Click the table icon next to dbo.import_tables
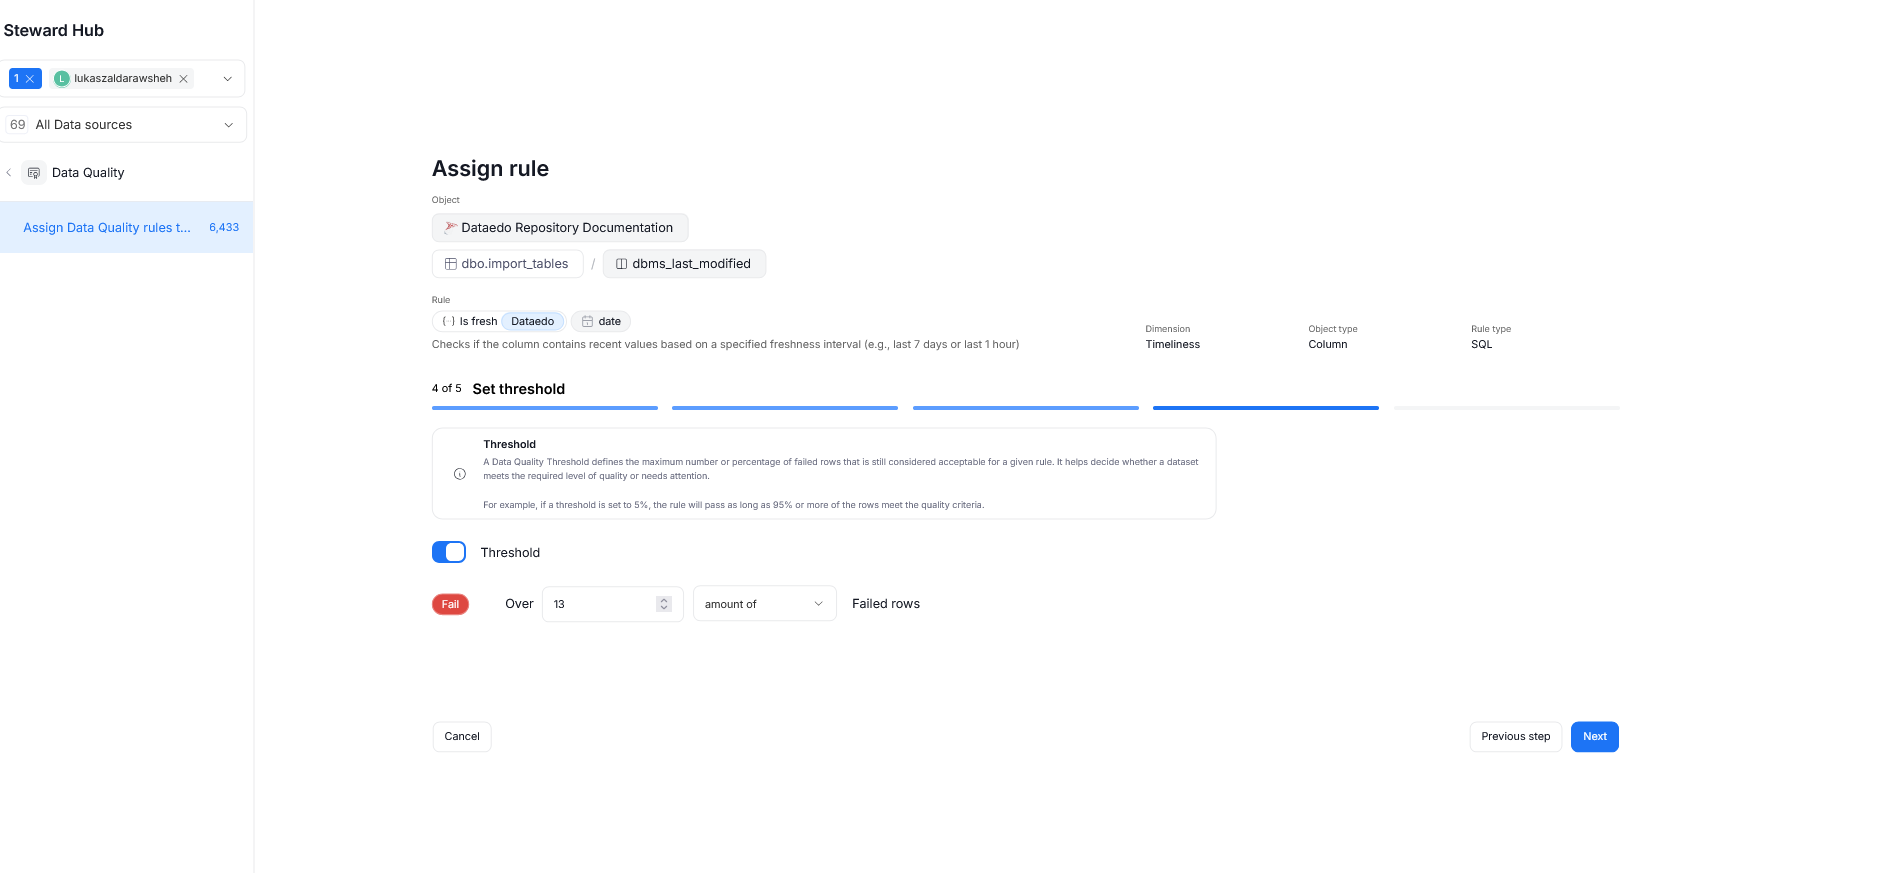Screen dimensions: 1886x873 coord(451,264)
